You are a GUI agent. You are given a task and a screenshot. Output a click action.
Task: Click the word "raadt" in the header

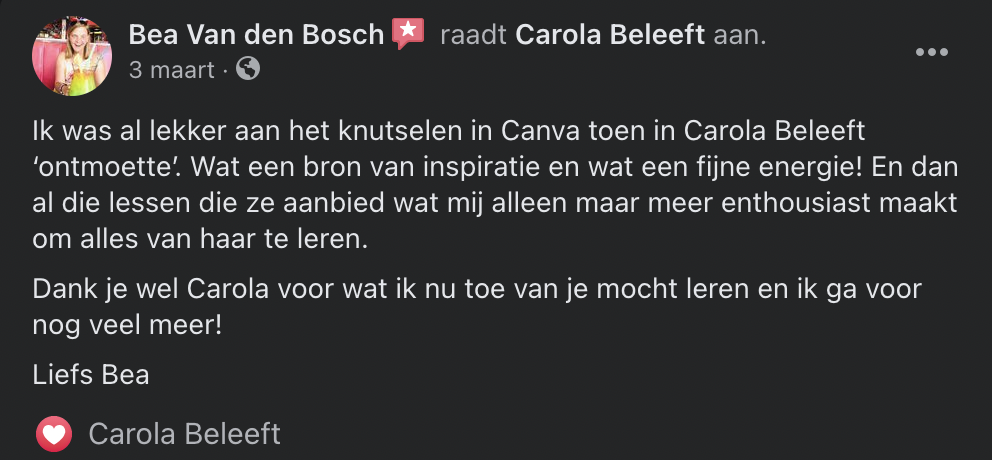pos(474,35)
